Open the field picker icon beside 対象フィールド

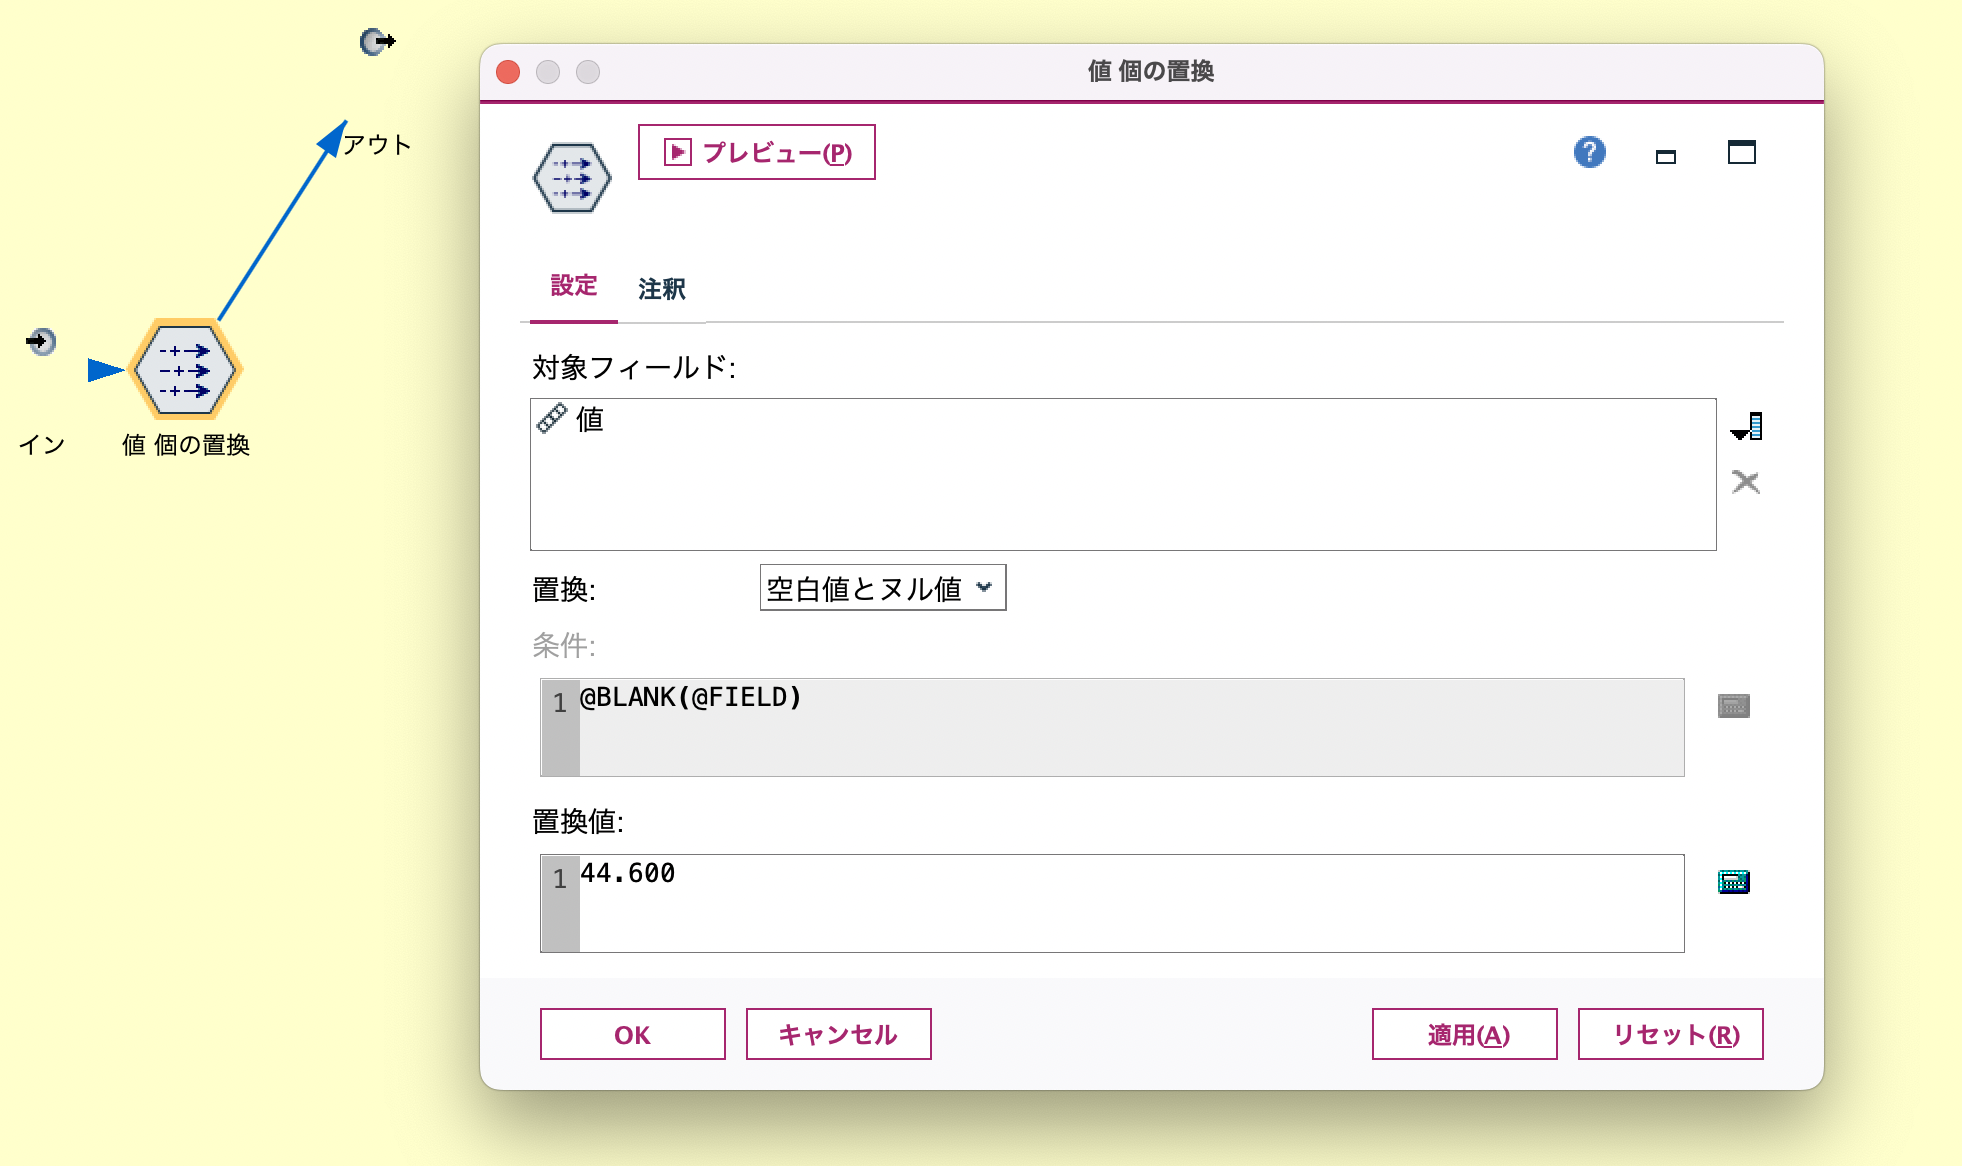click(x=1746, y=425)
